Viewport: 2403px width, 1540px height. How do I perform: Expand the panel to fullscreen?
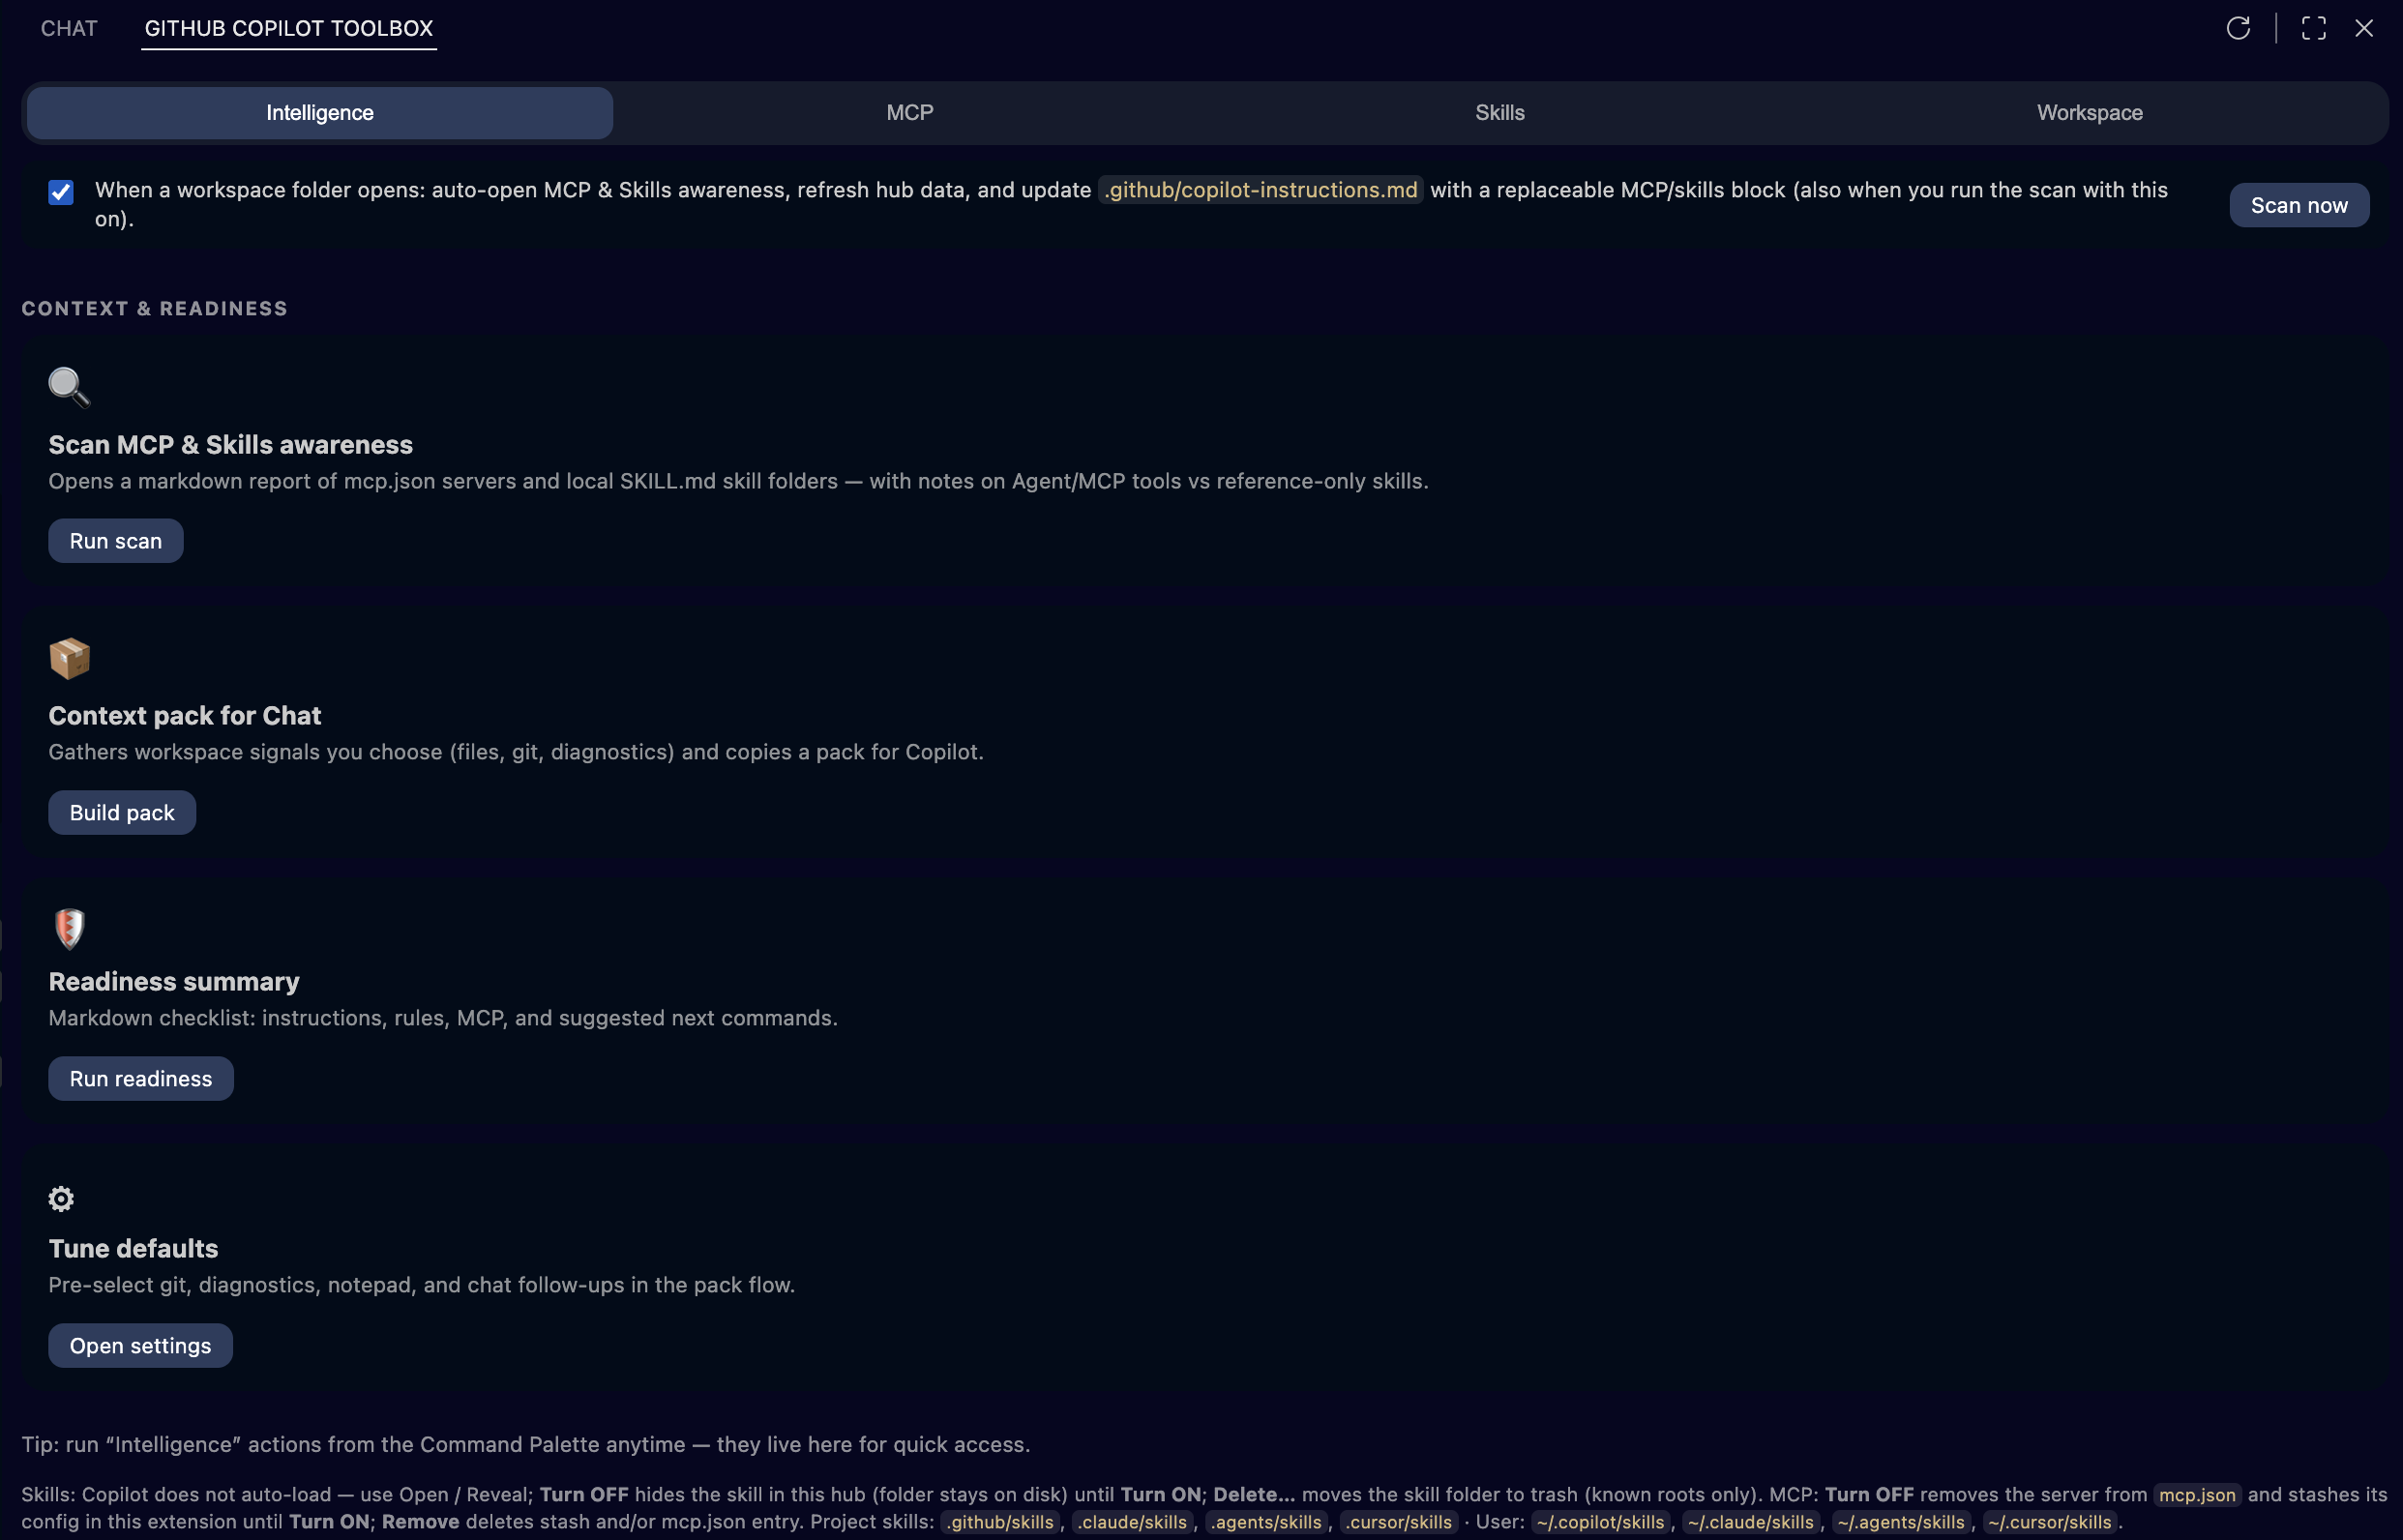tap(2313, 28)
